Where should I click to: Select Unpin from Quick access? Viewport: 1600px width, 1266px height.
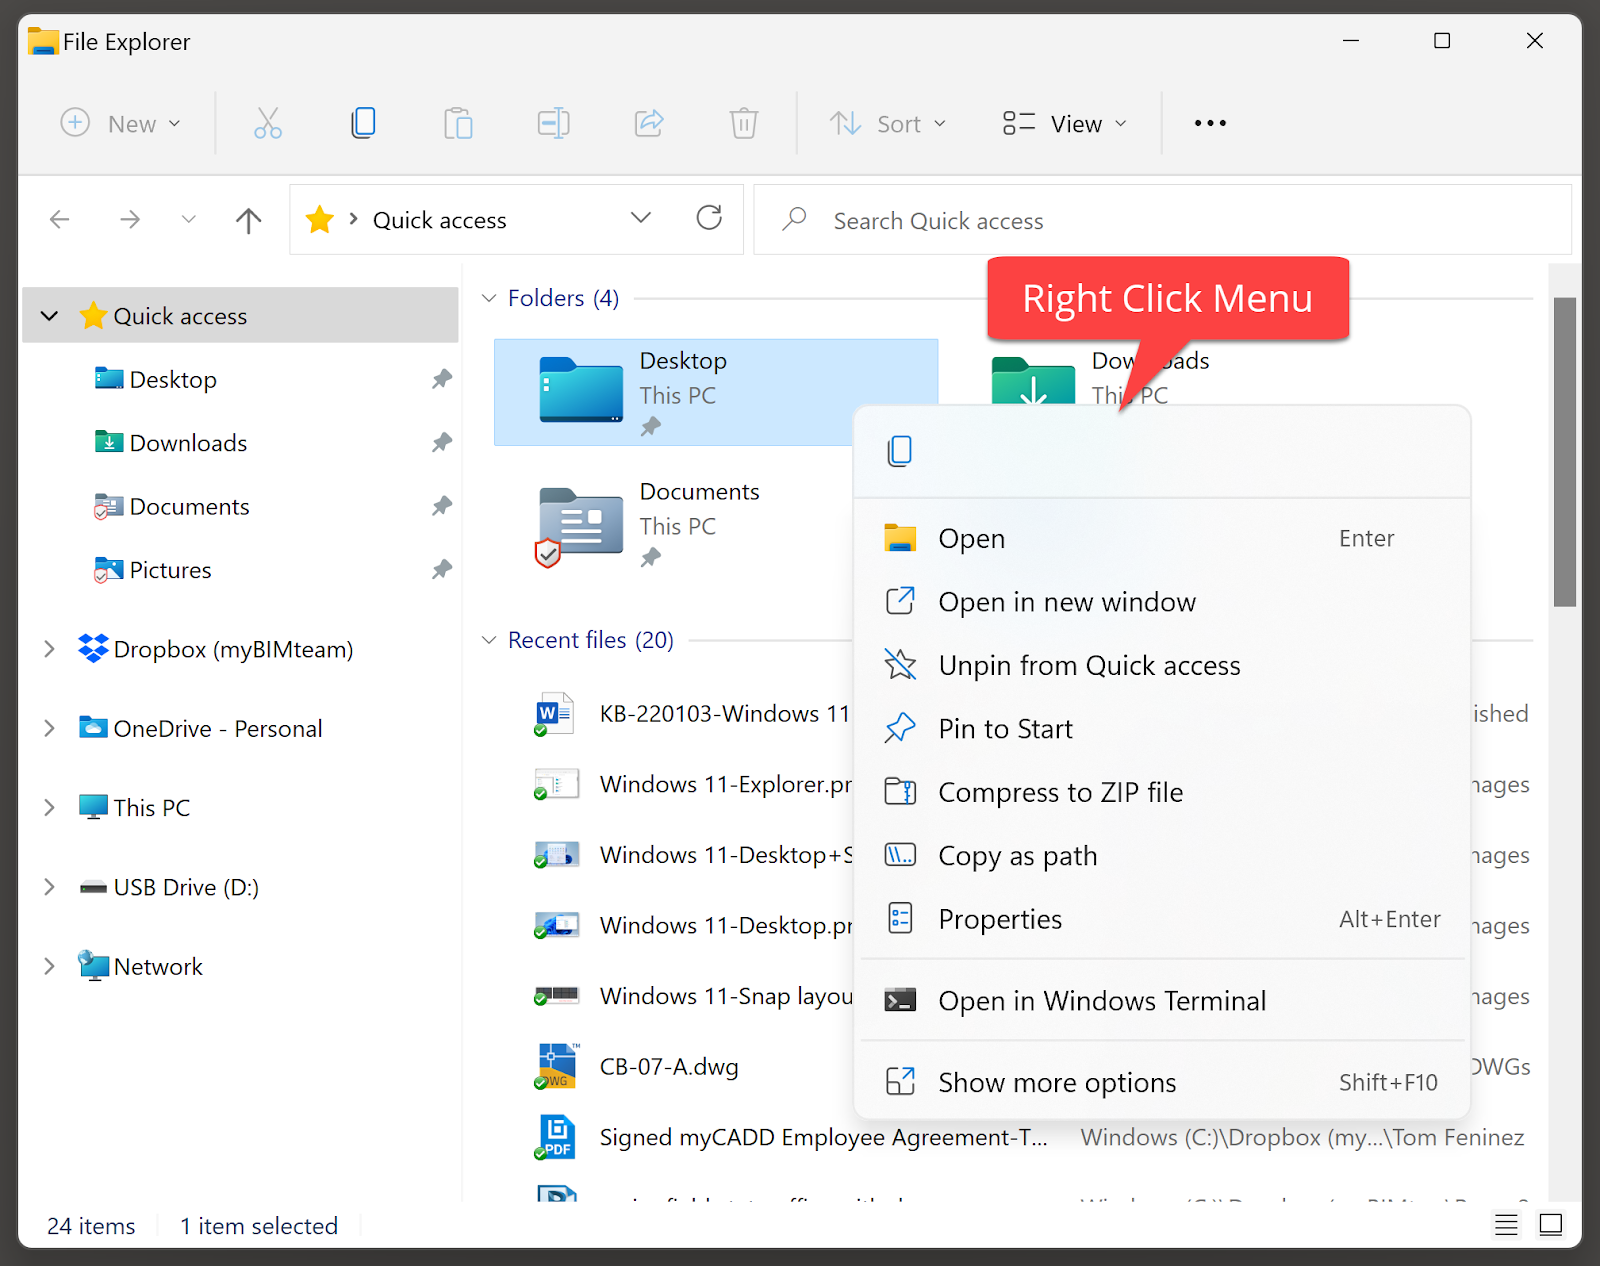[x=1162, y=665]
